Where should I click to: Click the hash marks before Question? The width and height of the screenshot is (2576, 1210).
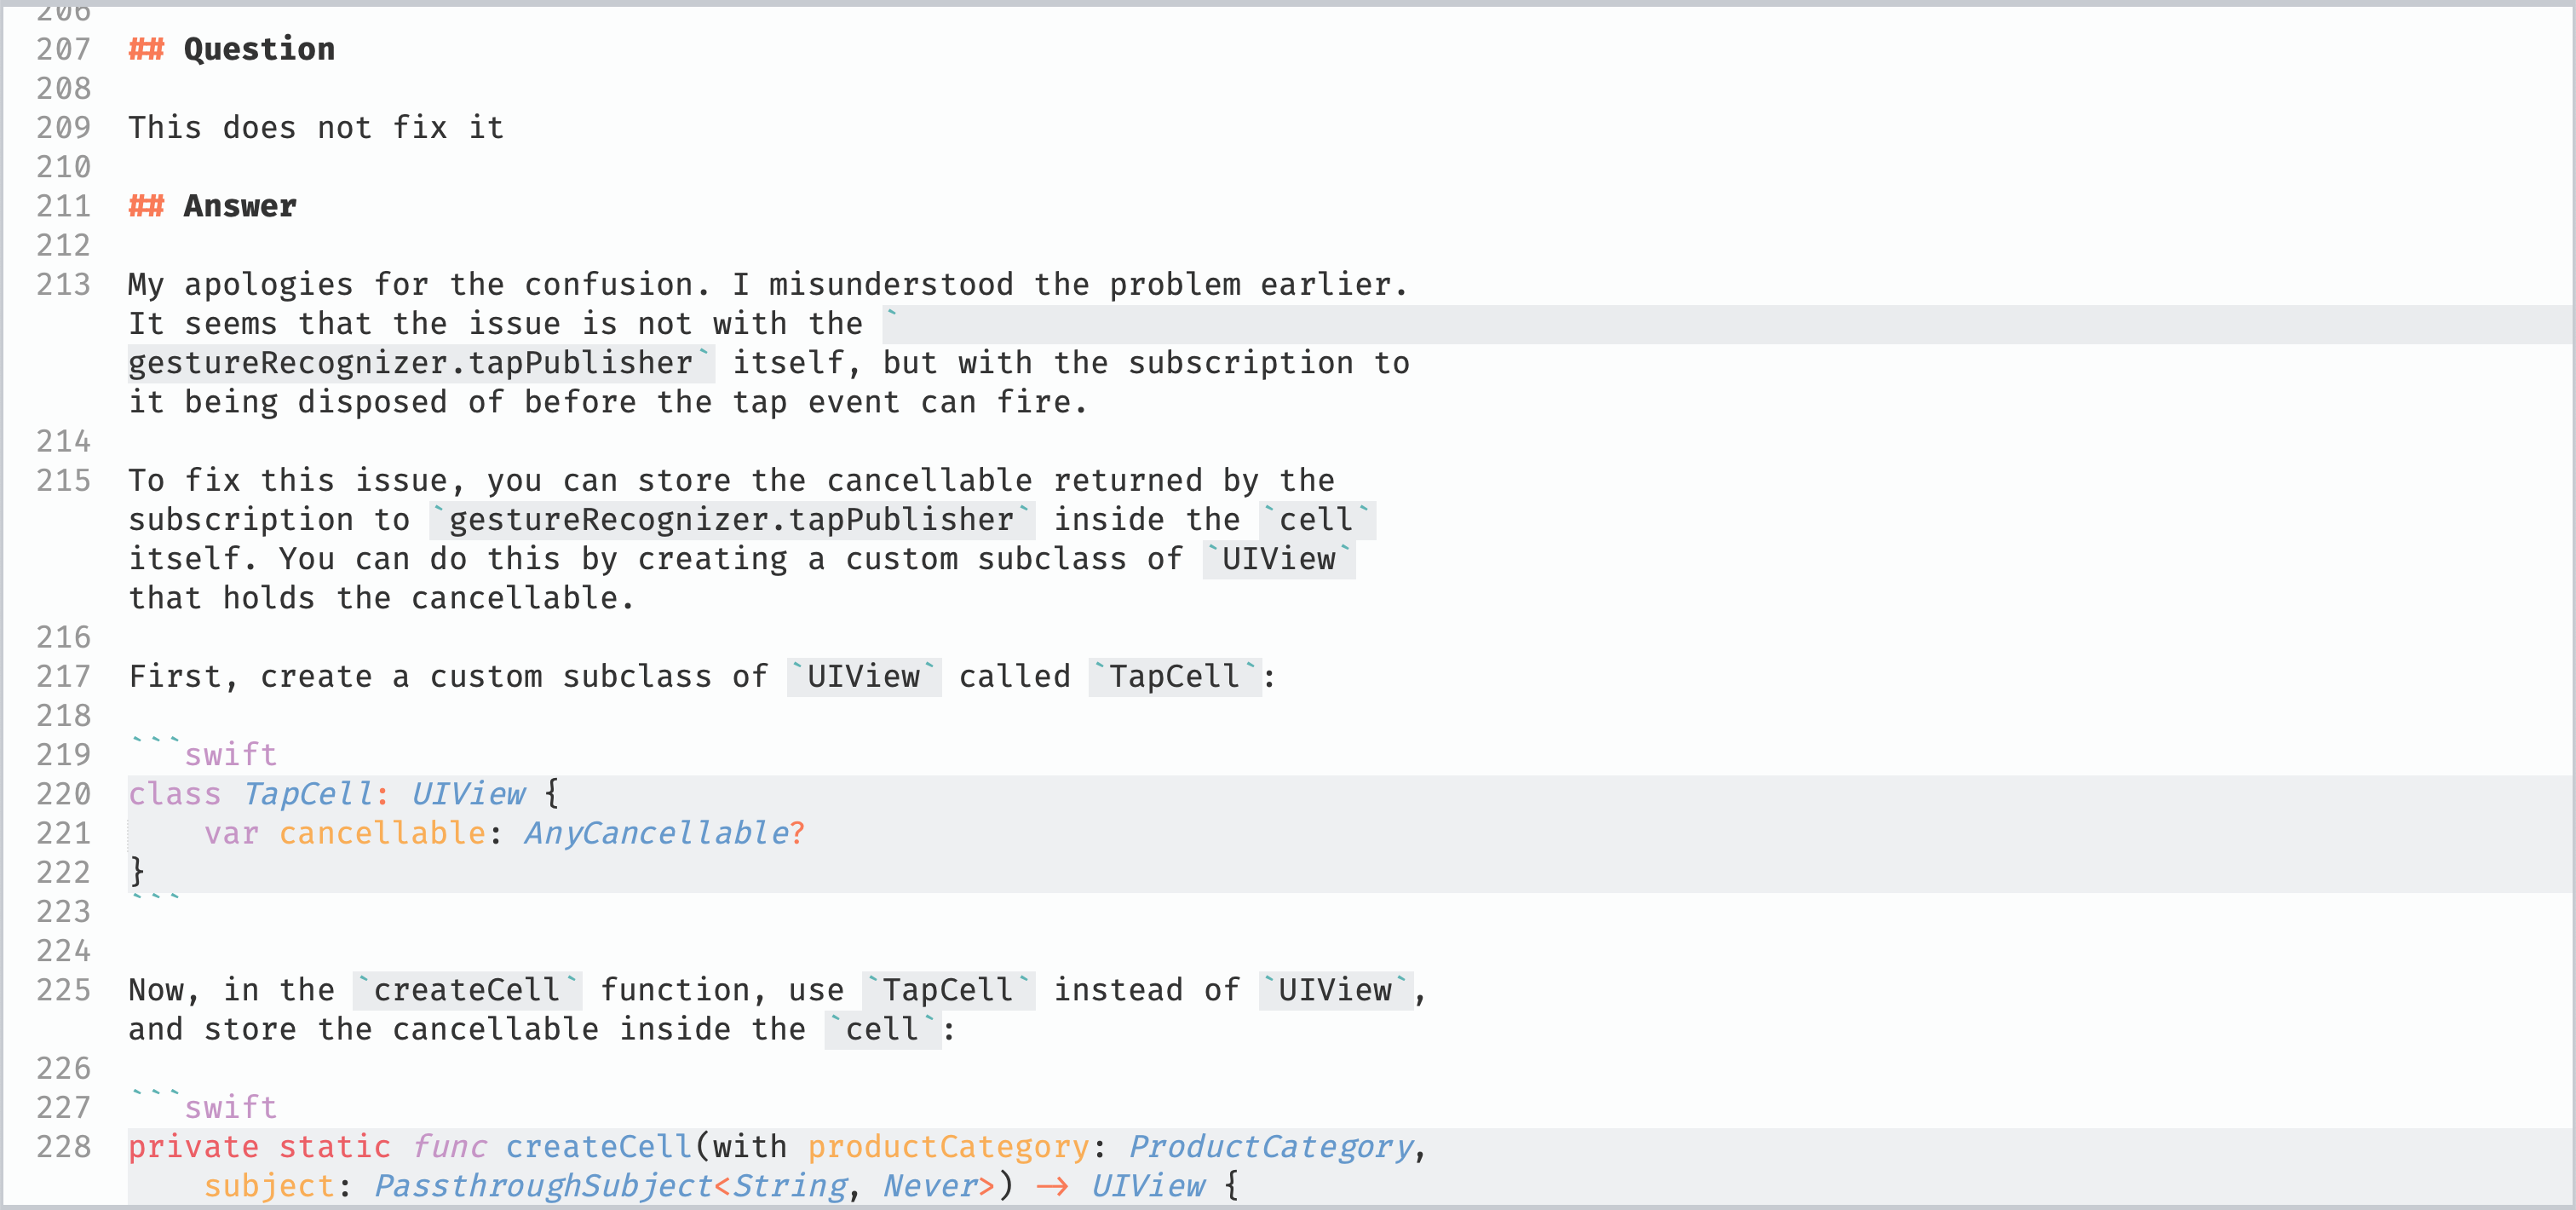point(146,49)
